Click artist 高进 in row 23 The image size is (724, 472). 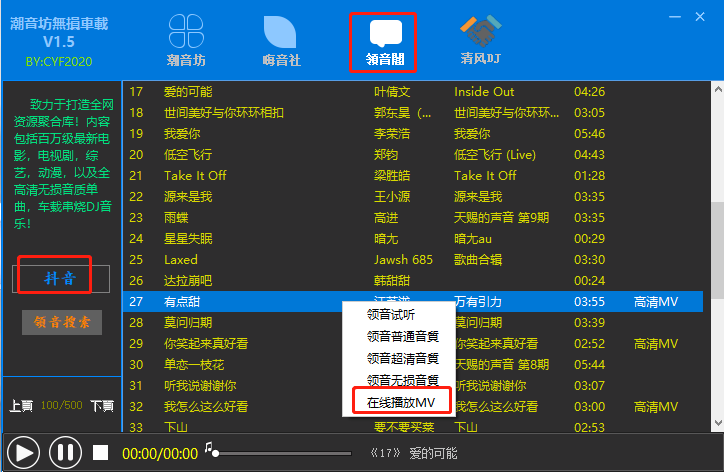386,218
